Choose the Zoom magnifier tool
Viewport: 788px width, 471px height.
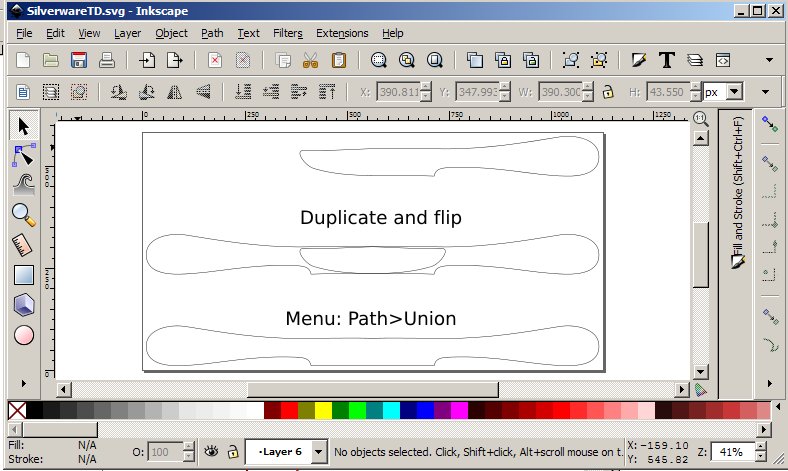click(x=23, y=213)
